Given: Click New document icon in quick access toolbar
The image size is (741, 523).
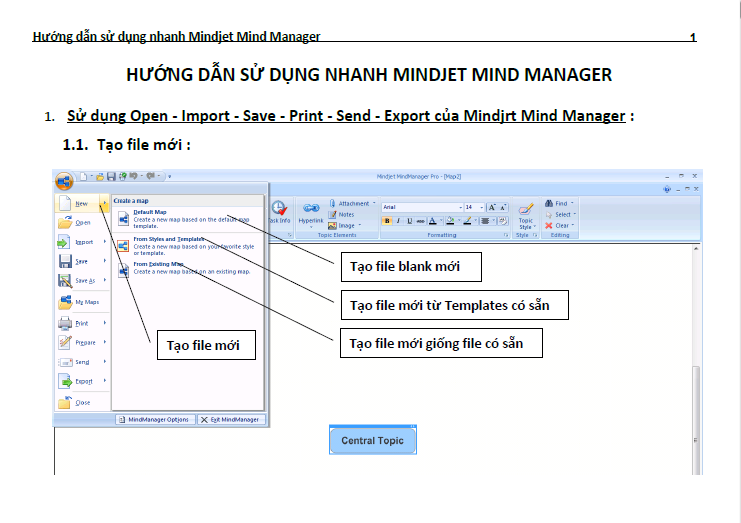Looking at the screenshot, I should click(83, 176).
